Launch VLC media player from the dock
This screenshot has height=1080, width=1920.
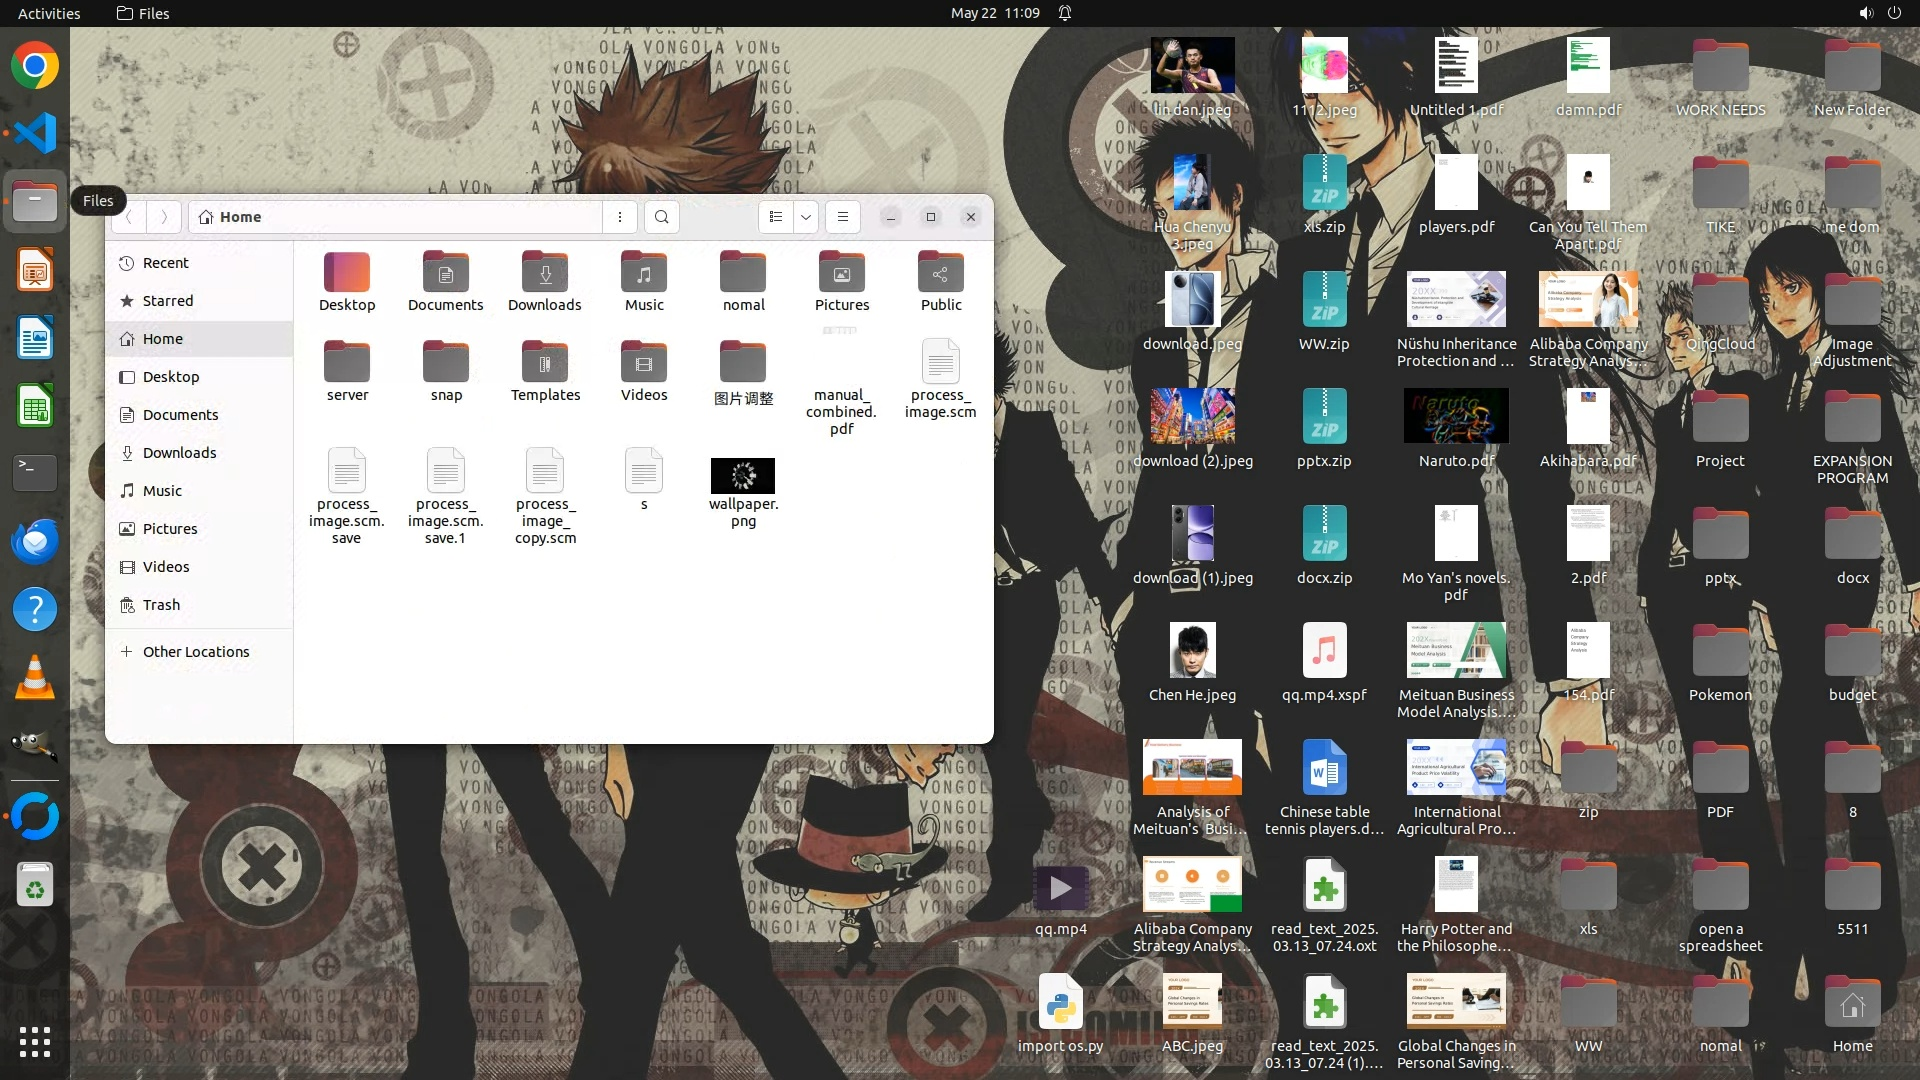pos(35,678)
